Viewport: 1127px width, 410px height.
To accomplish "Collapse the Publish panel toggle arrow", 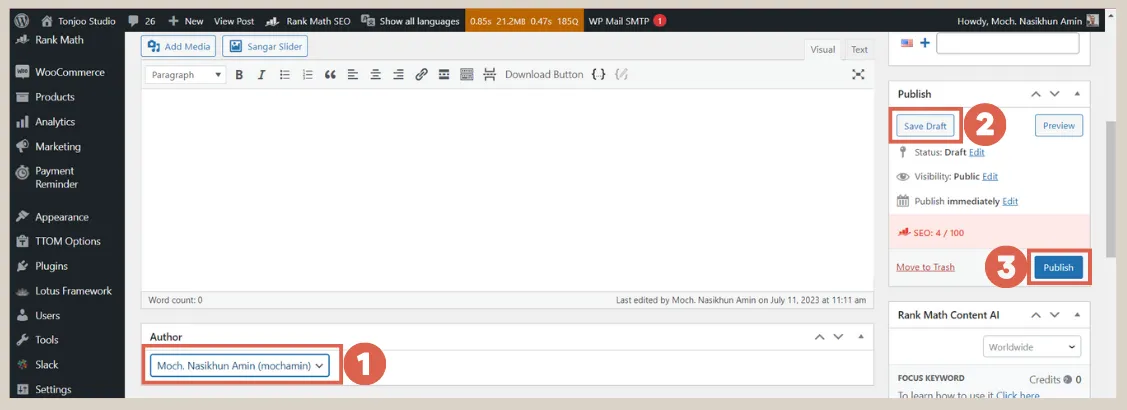I will (x=1077, y=94).
